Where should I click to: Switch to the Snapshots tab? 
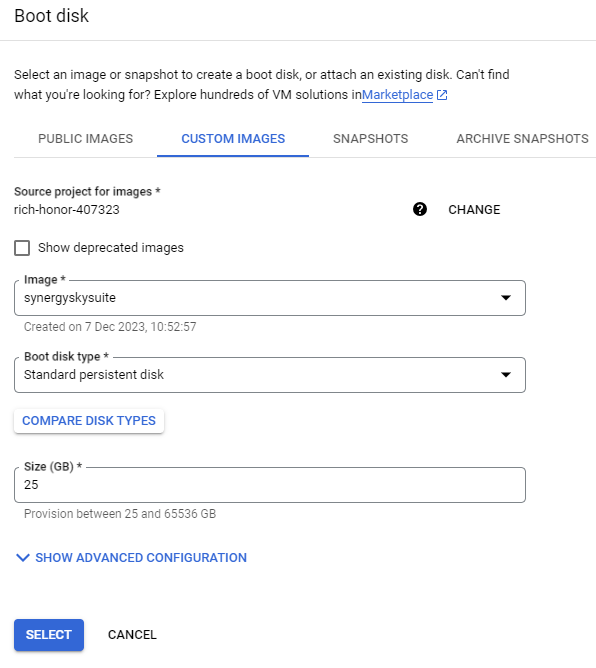(x=371, y=139)
